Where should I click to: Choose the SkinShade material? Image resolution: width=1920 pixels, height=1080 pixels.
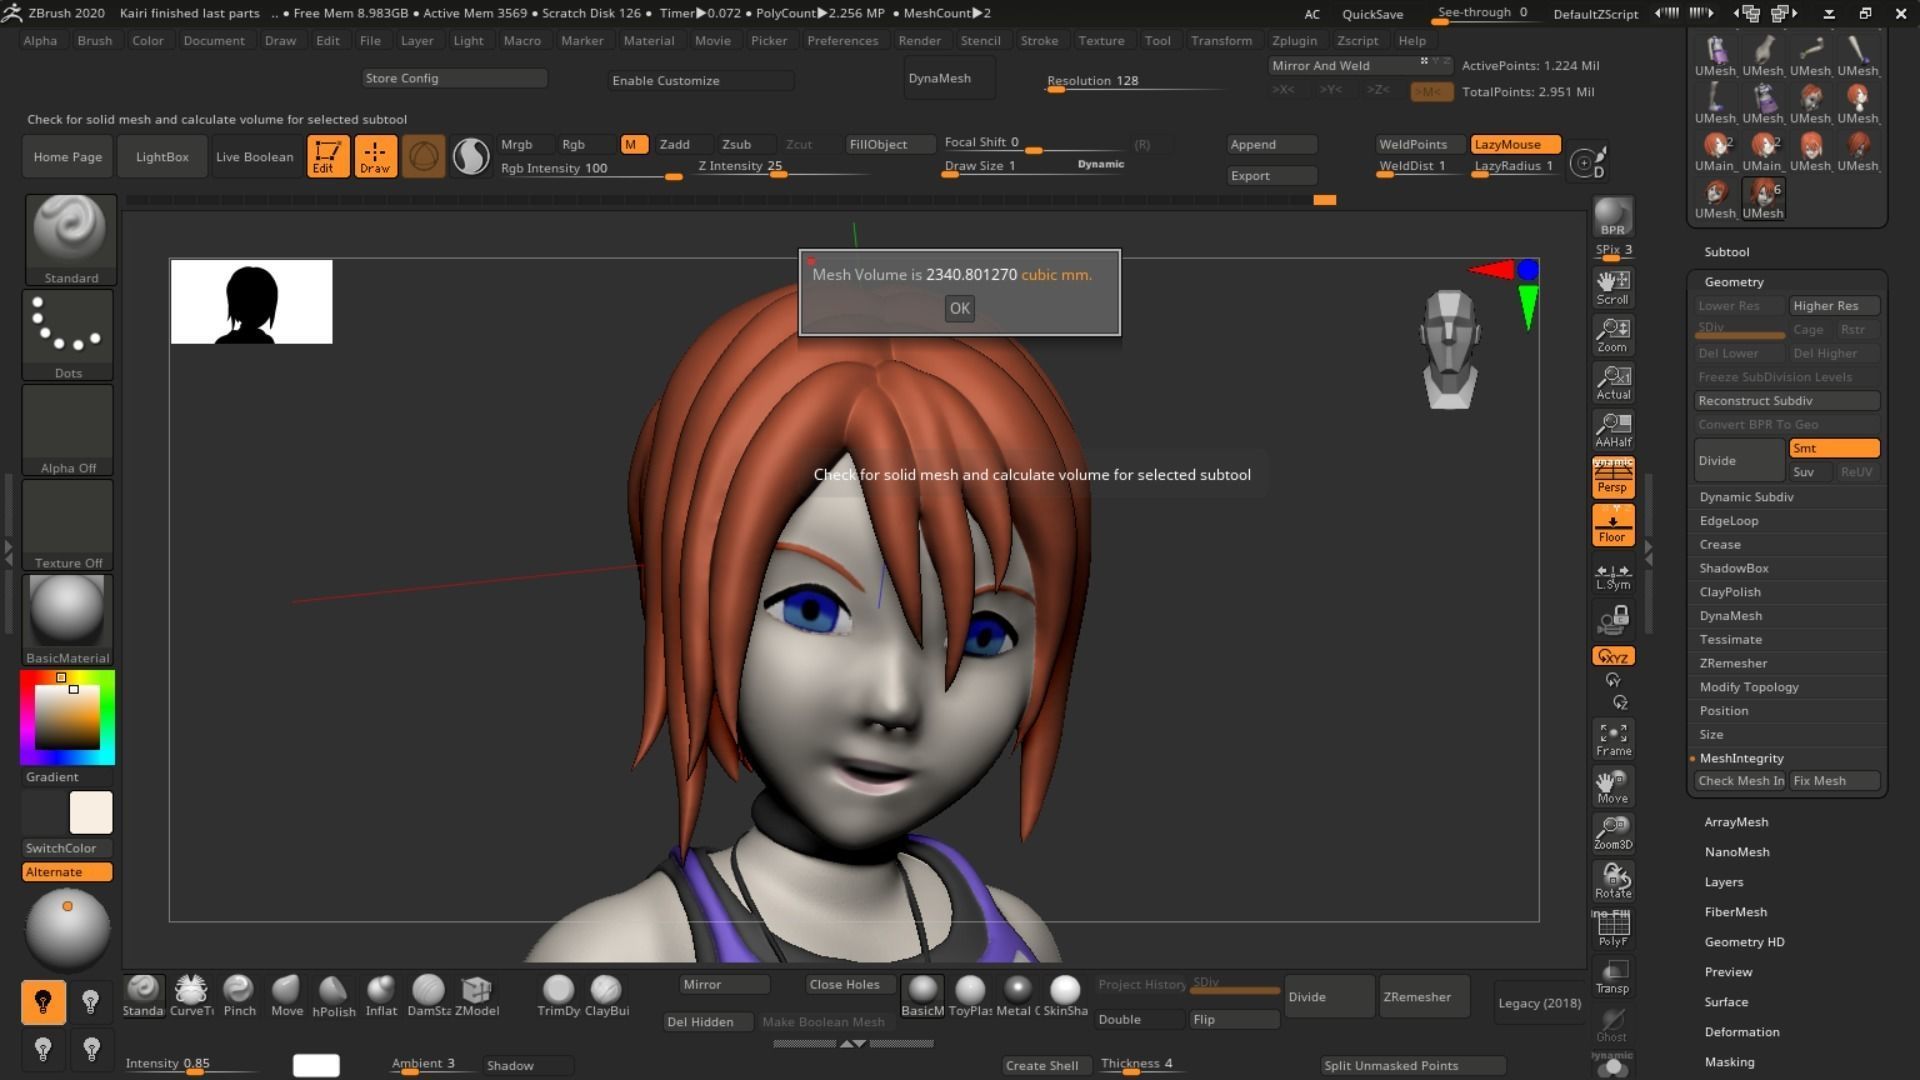coord(1065,996)
